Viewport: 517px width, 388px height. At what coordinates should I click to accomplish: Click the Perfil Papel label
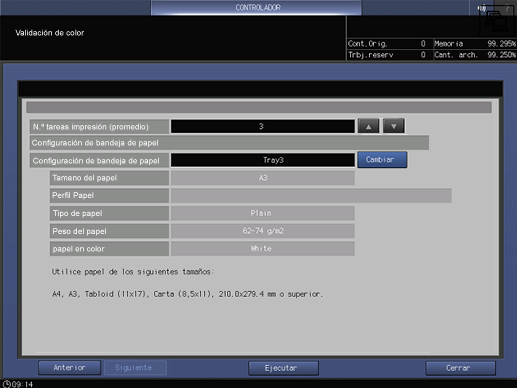[x=109, y=196]
